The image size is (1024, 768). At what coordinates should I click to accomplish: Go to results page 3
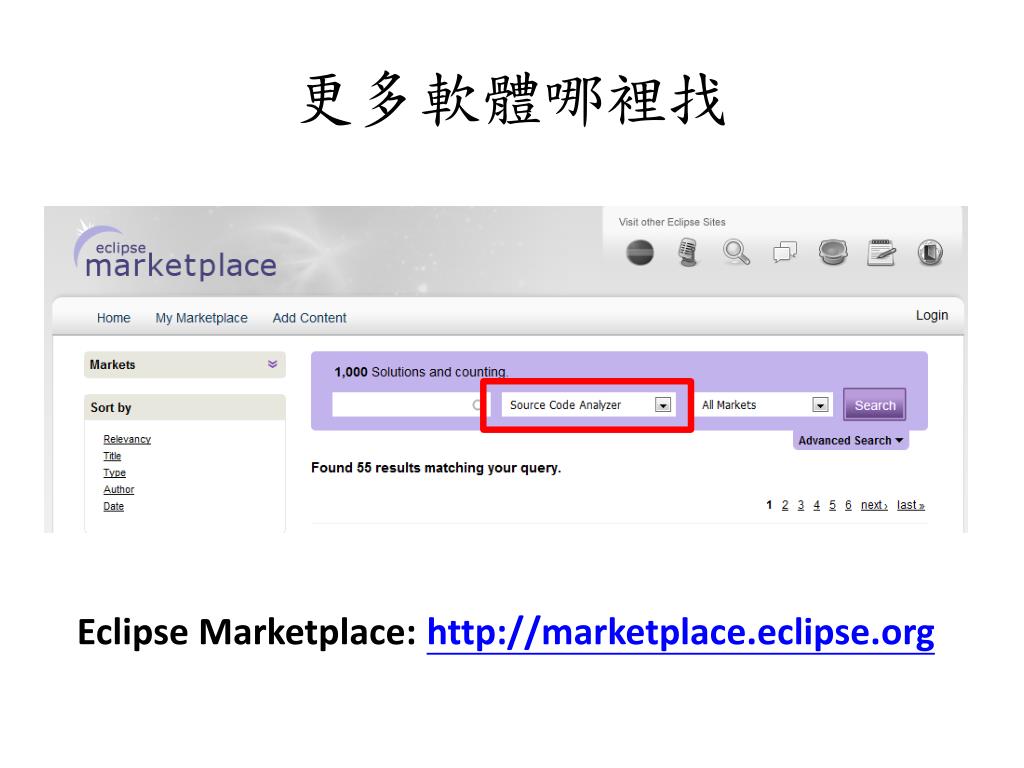coord(801,505)
